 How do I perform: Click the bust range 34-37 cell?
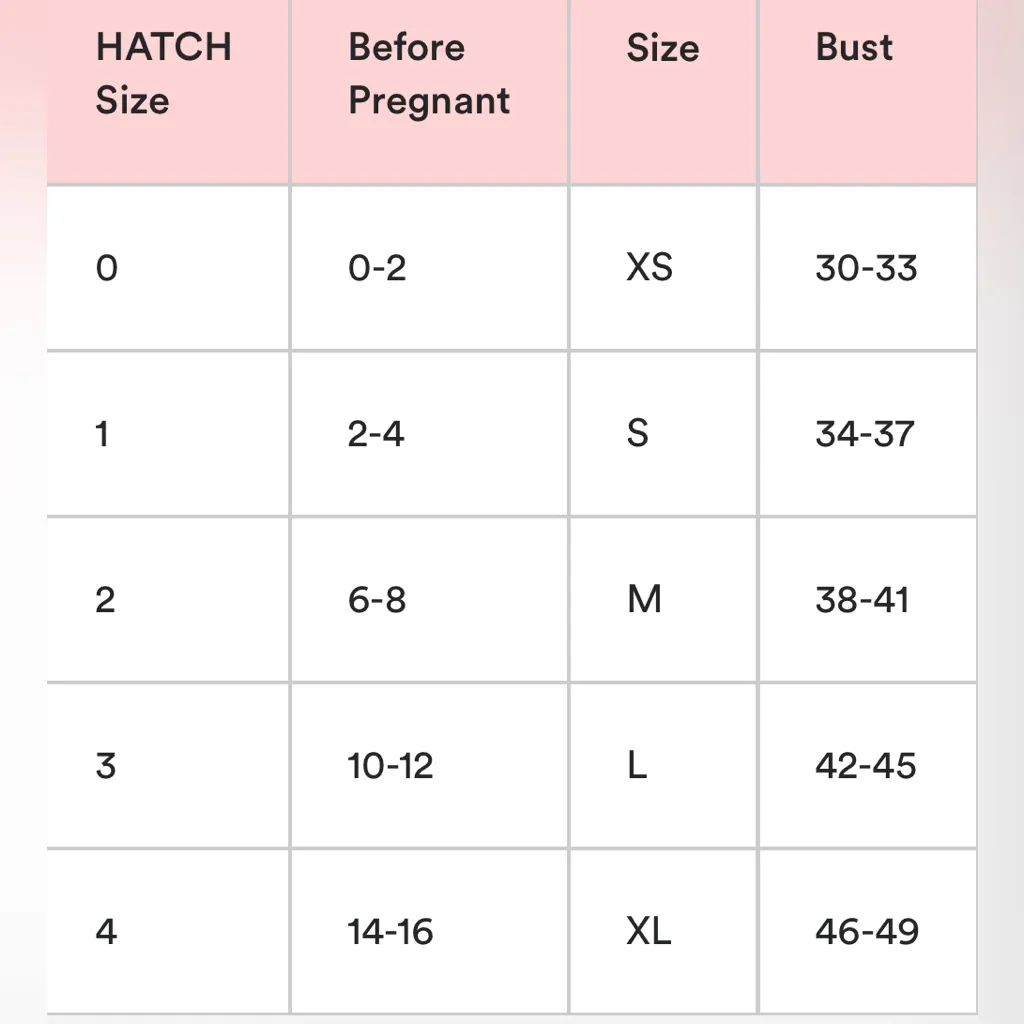tap(865, 434)
